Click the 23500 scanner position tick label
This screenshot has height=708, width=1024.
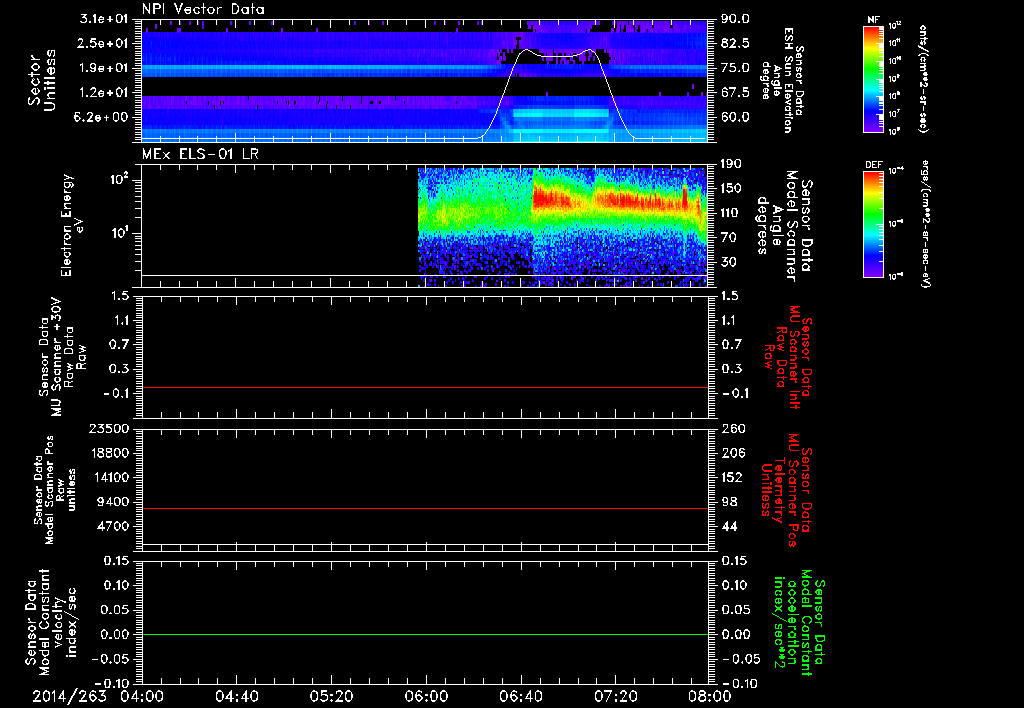coord(109,428)
